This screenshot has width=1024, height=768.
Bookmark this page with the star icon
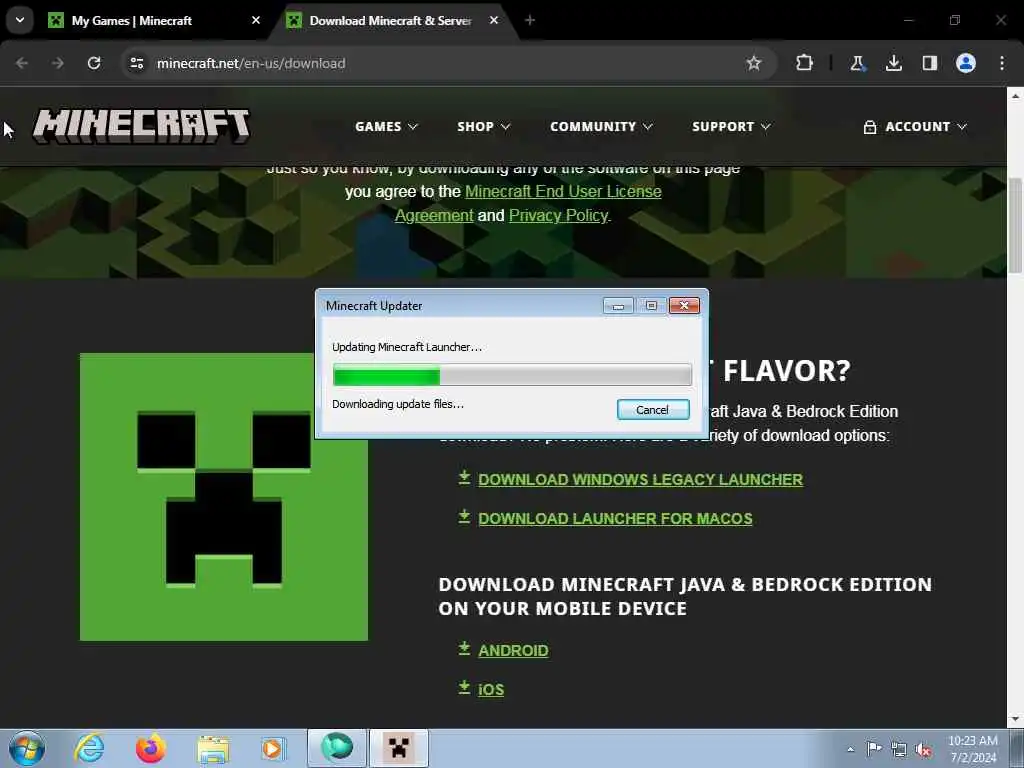tap(754, 63)
